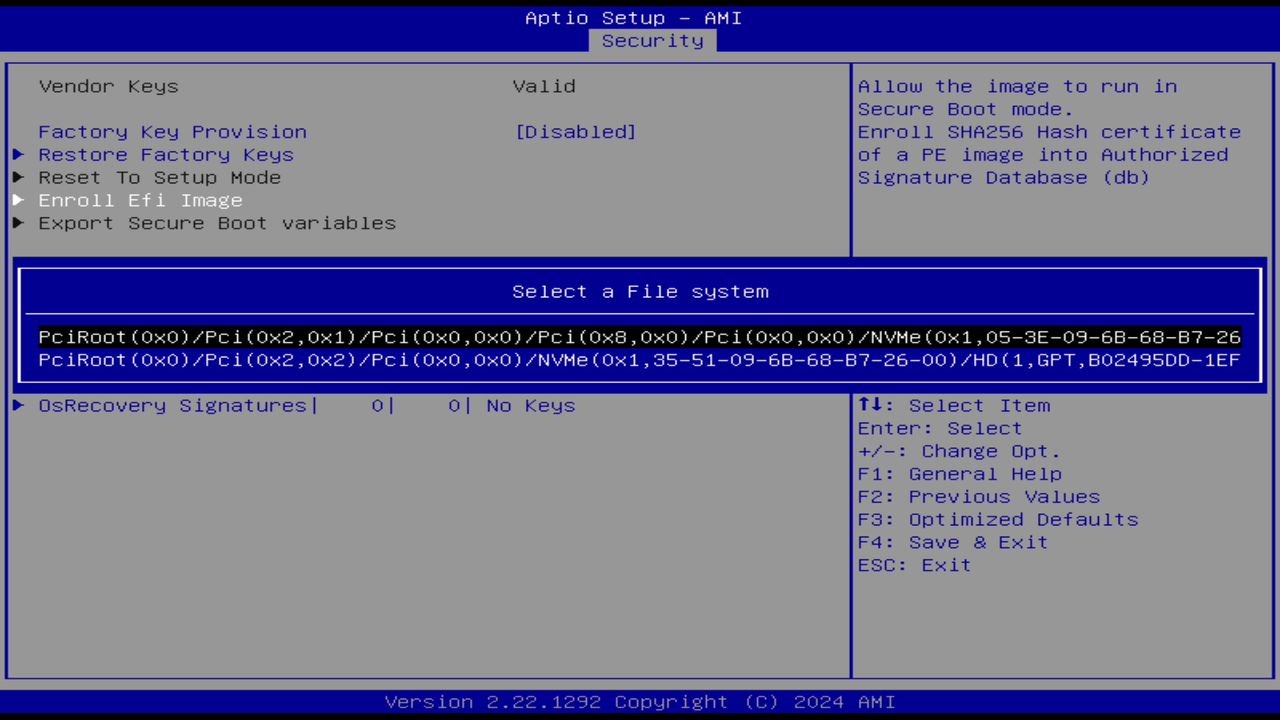This screenshot has height=720, width=1280.
Task: Open the Enroll Efi Image entry
Action: 141,201
